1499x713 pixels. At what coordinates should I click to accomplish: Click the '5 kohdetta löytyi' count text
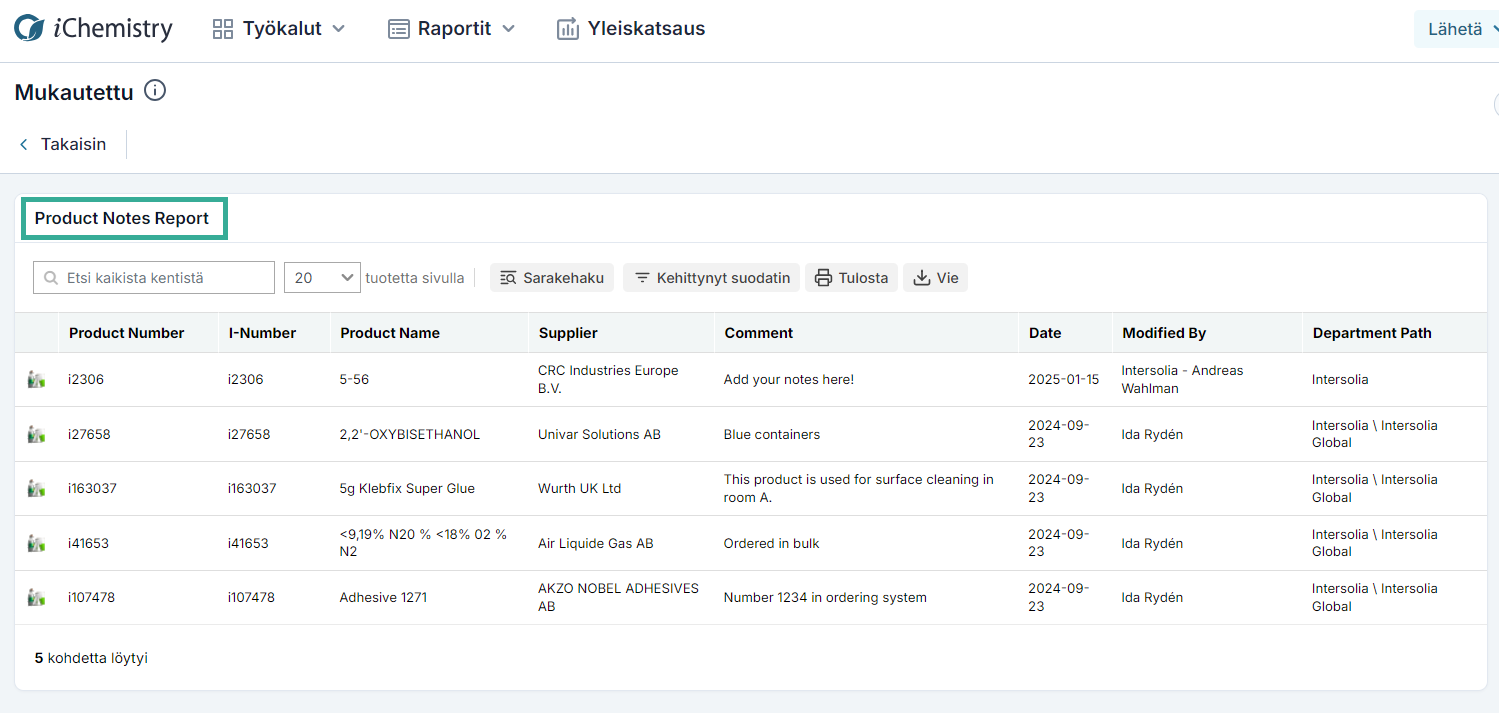(x=91, y=658)
